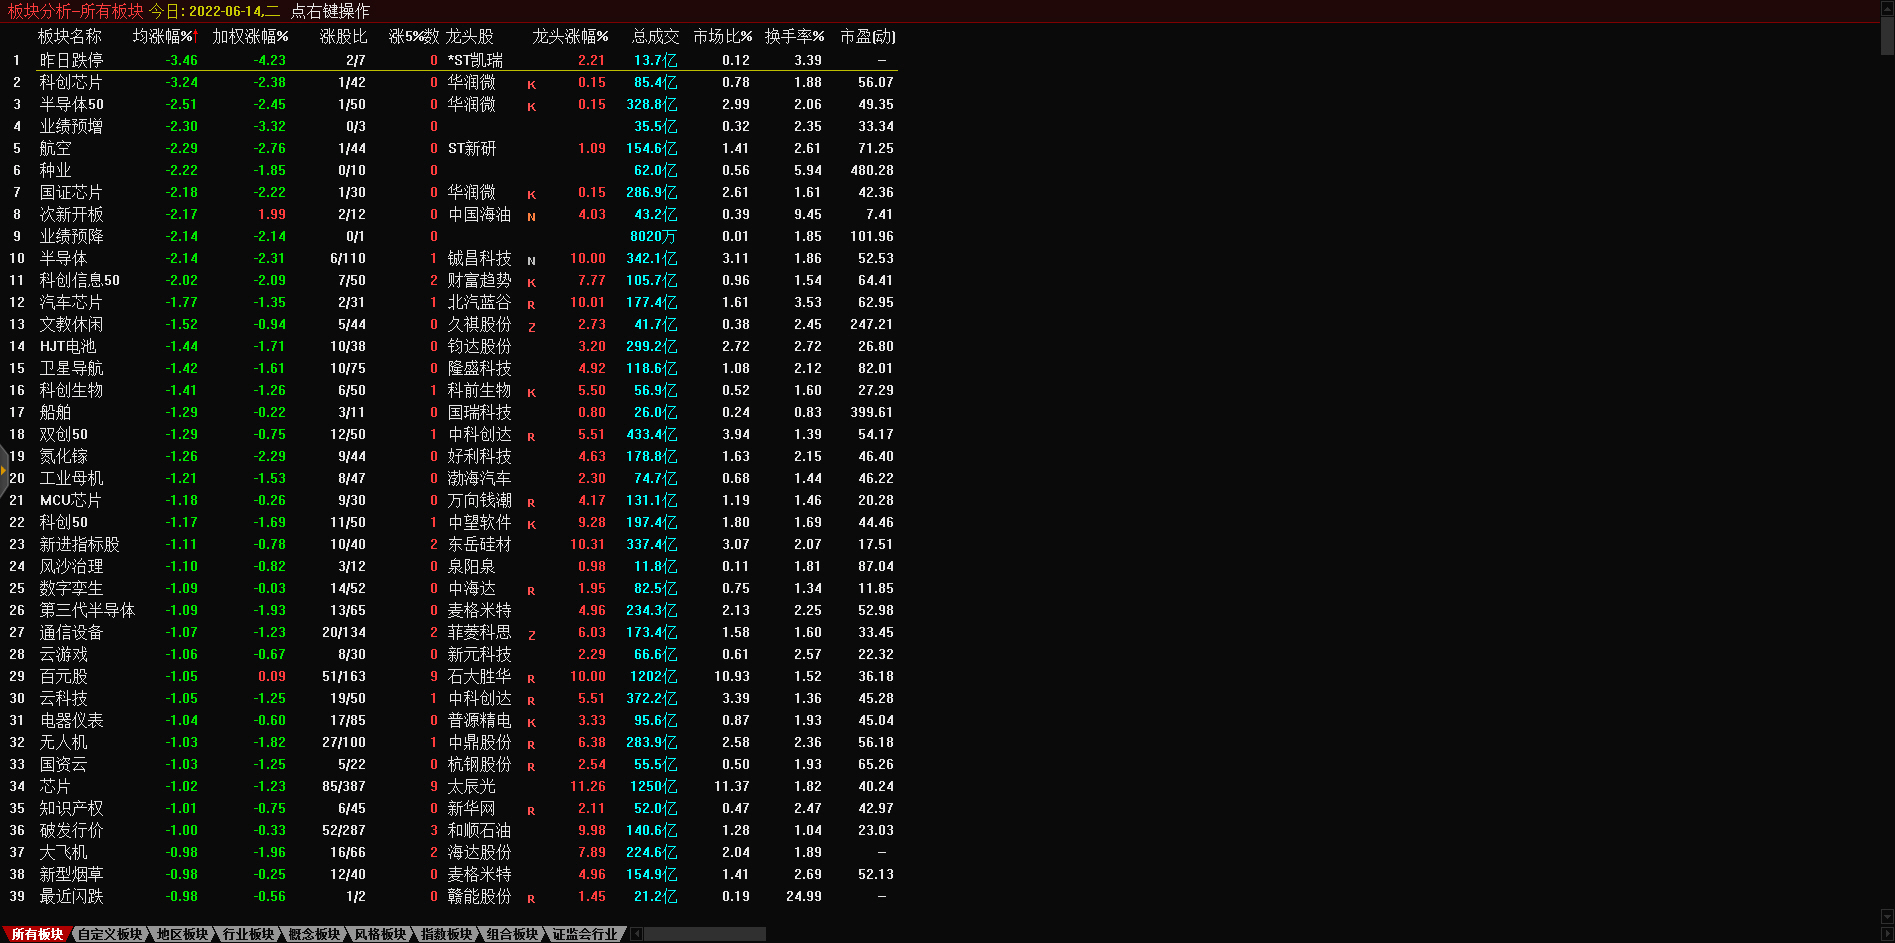Select the 最近闪跌 sector row

[x=71, y=896]
